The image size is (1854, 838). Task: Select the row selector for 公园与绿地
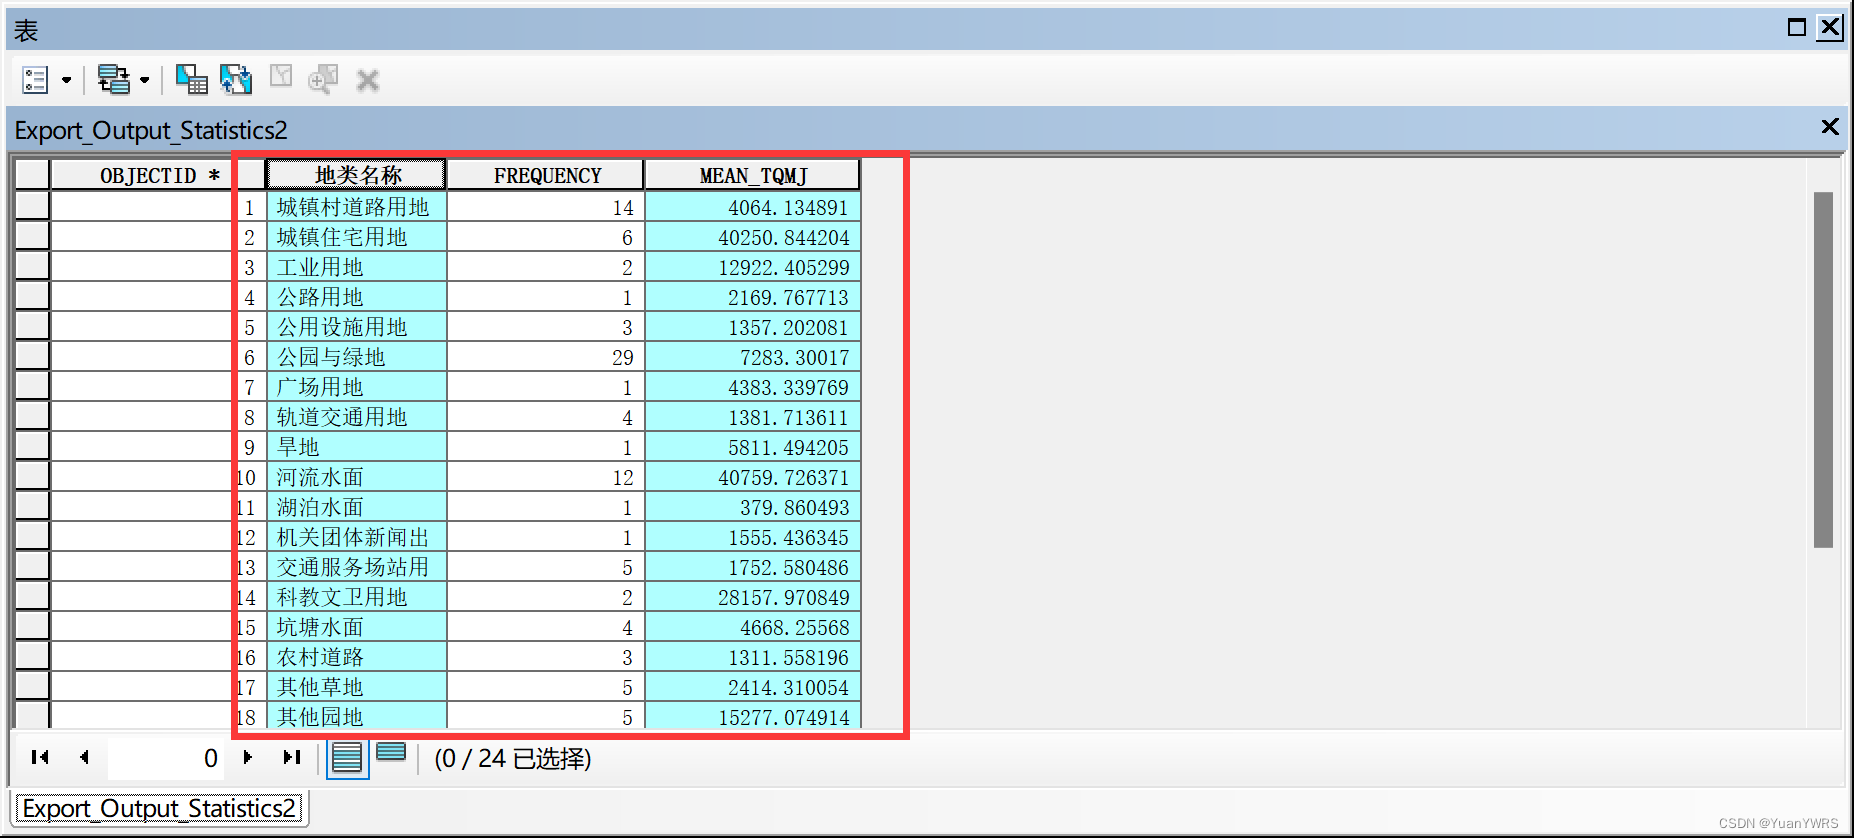point(32,357)
